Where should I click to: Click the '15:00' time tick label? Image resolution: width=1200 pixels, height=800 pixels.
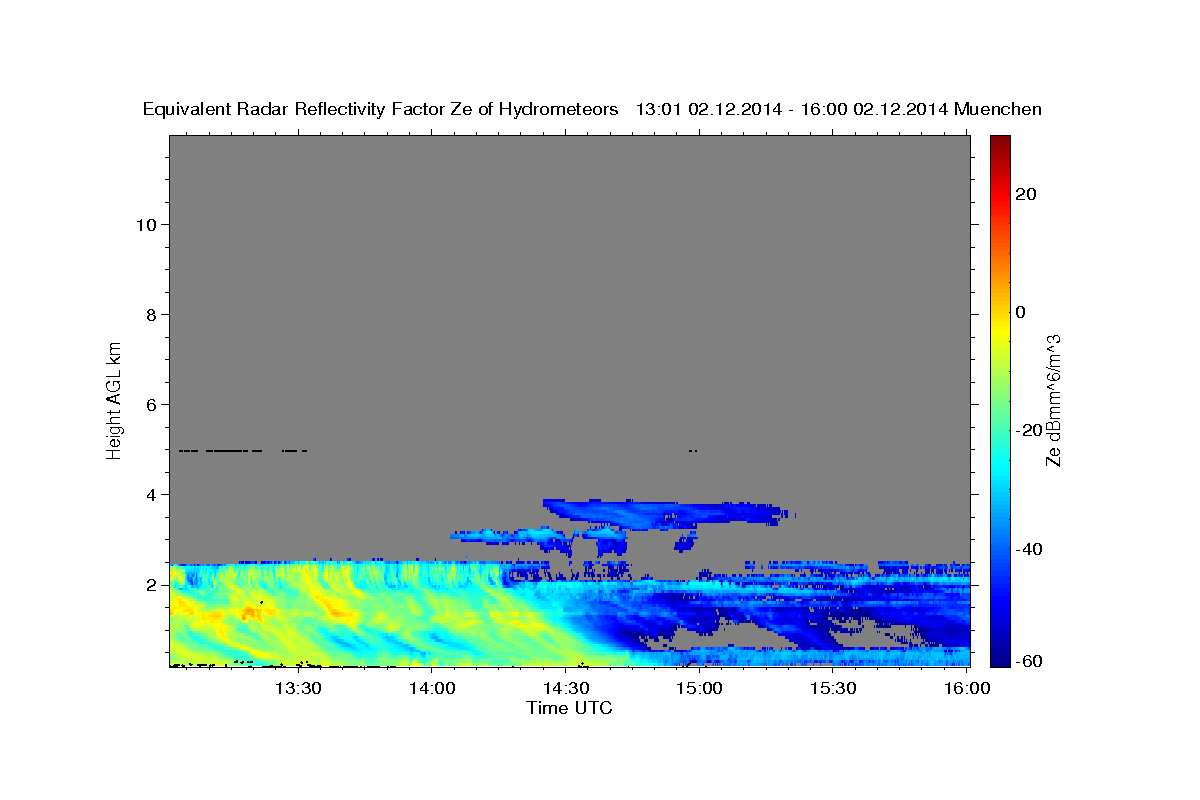coord(699,689)
